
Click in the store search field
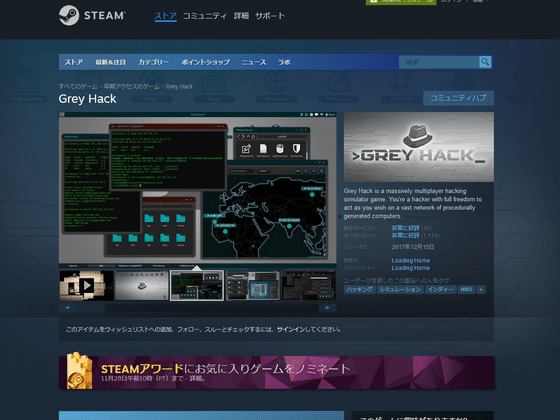click(439, 62)
